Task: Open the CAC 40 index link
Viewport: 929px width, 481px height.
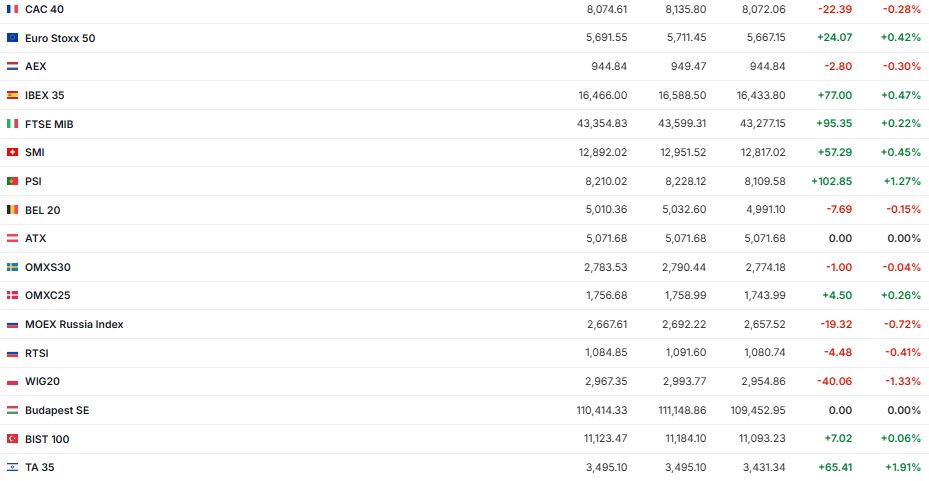Action: pos(44,9)
